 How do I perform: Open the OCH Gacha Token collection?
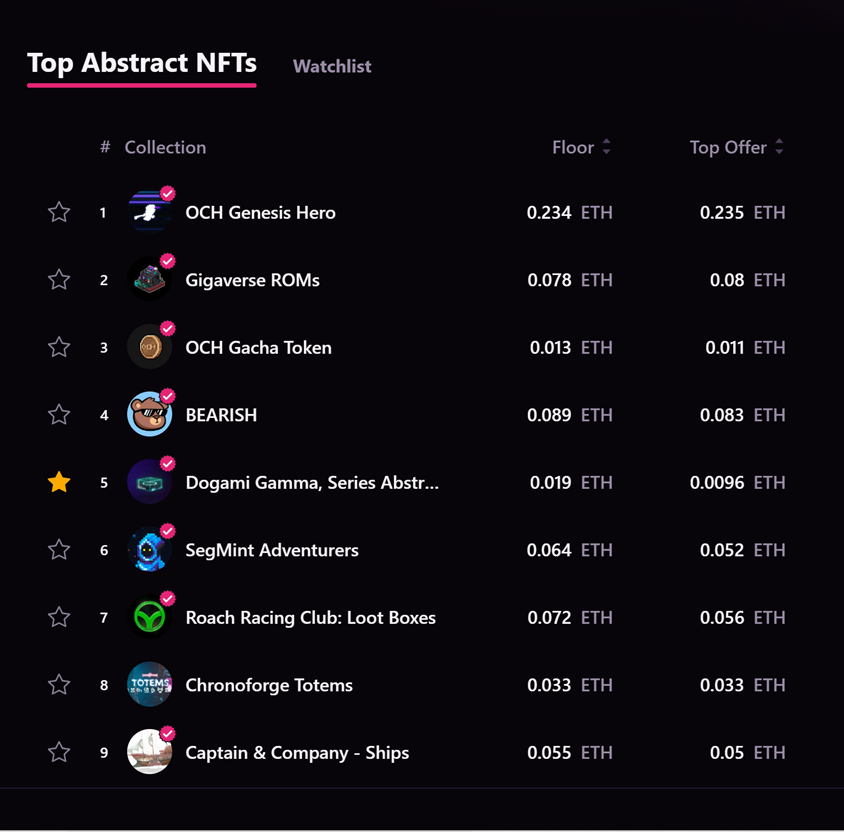pos(258,348)
